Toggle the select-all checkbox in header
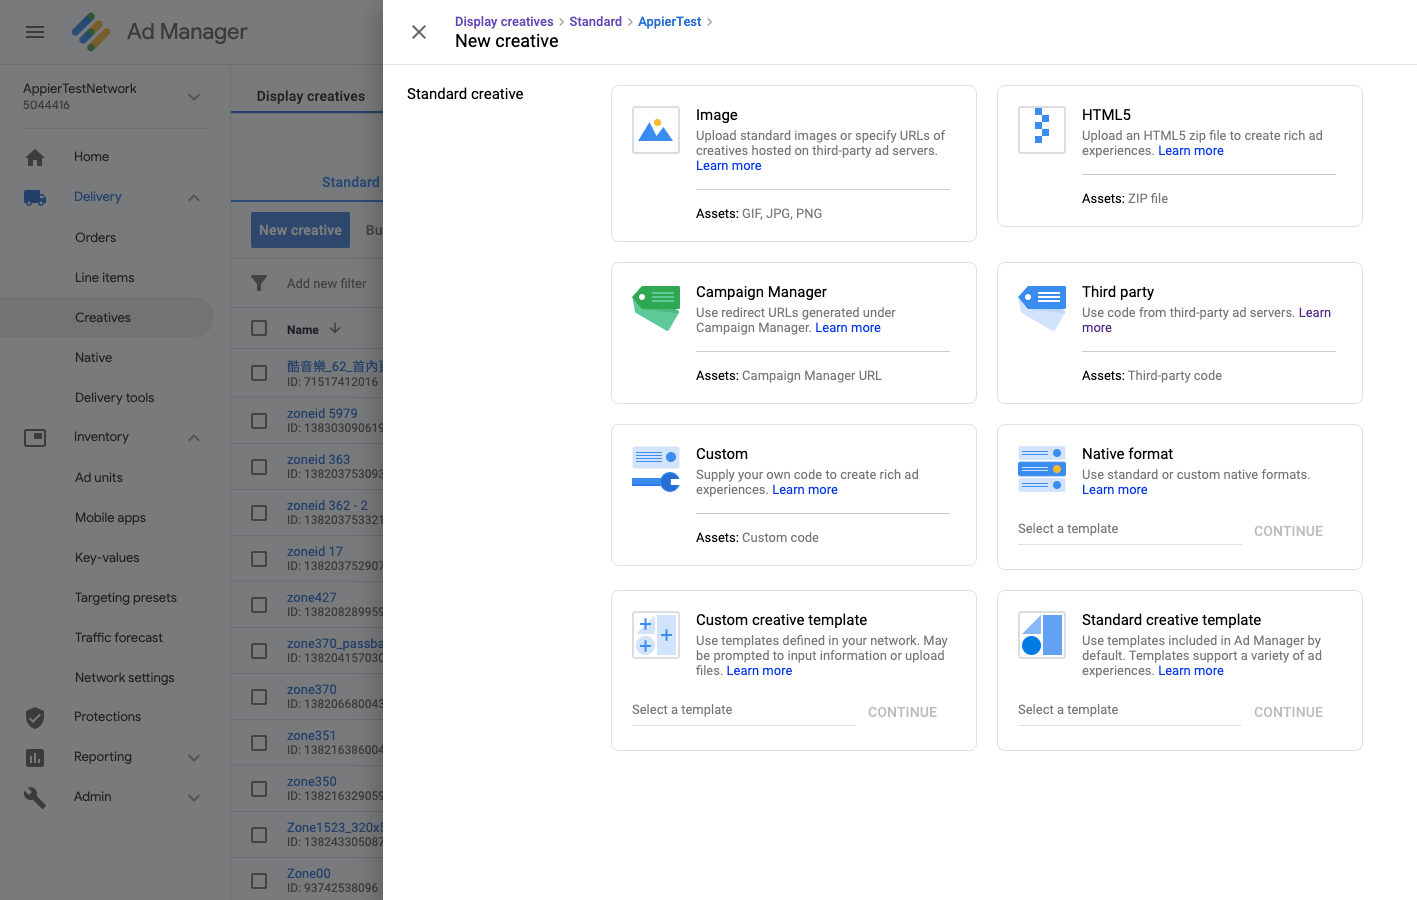 (x=259, y=328)
